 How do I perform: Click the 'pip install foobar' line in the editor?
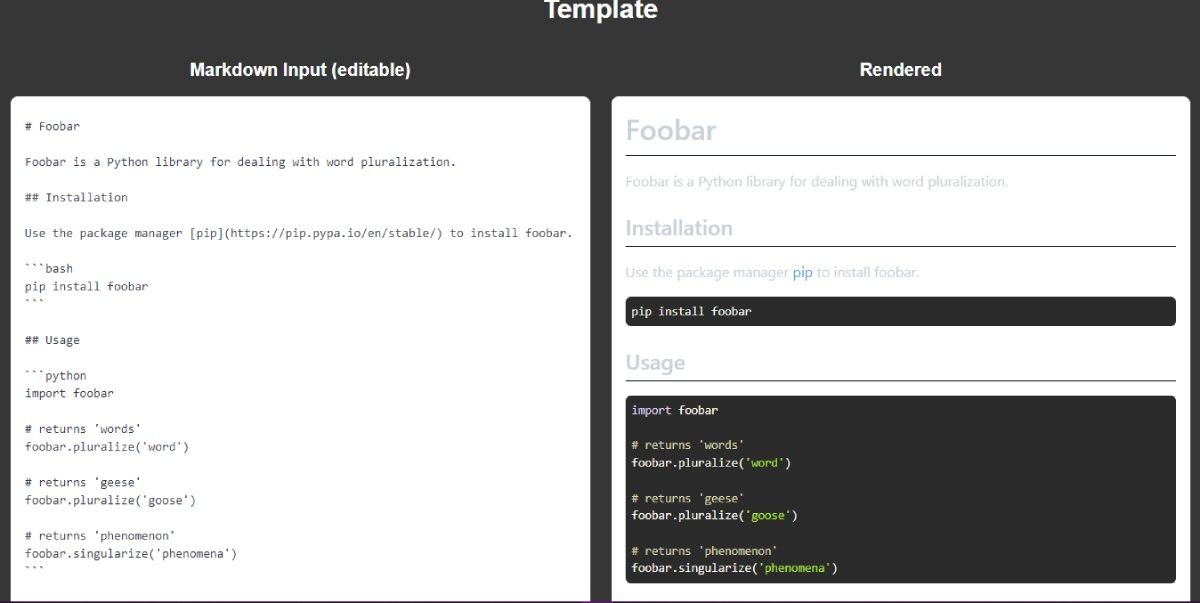[x=85, y=285]
